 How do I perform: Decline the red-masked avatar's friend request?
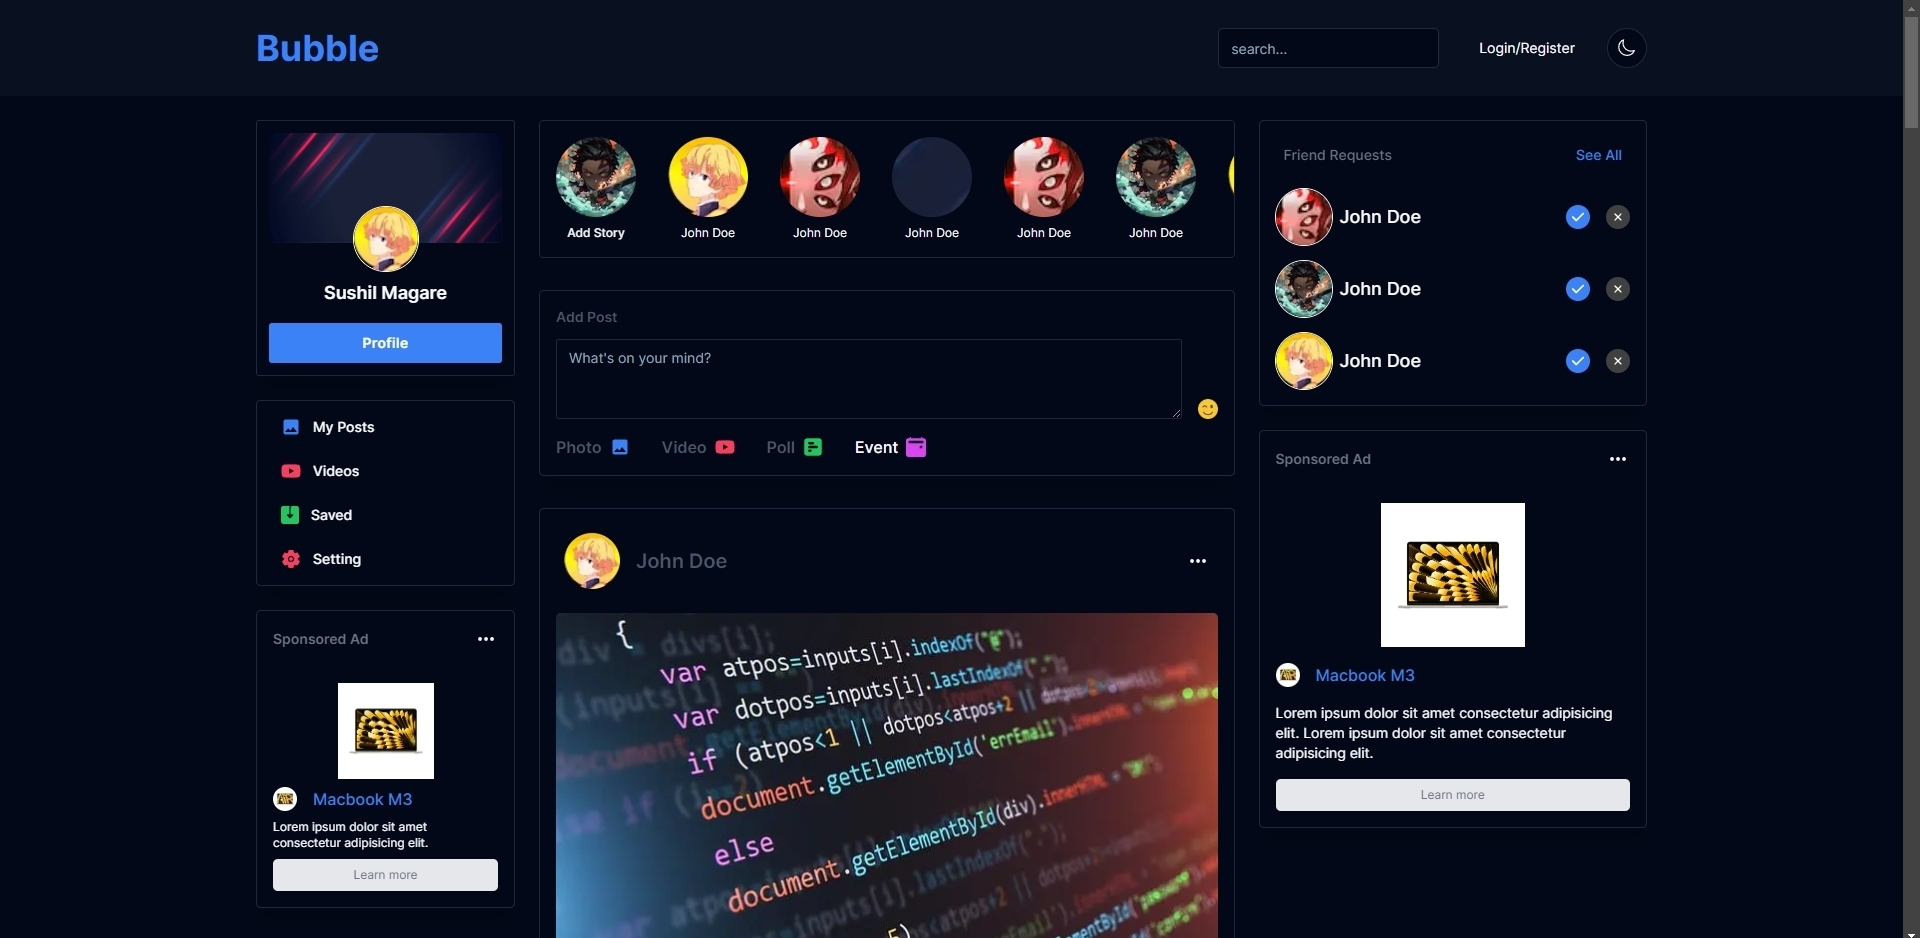(1618, 217)
